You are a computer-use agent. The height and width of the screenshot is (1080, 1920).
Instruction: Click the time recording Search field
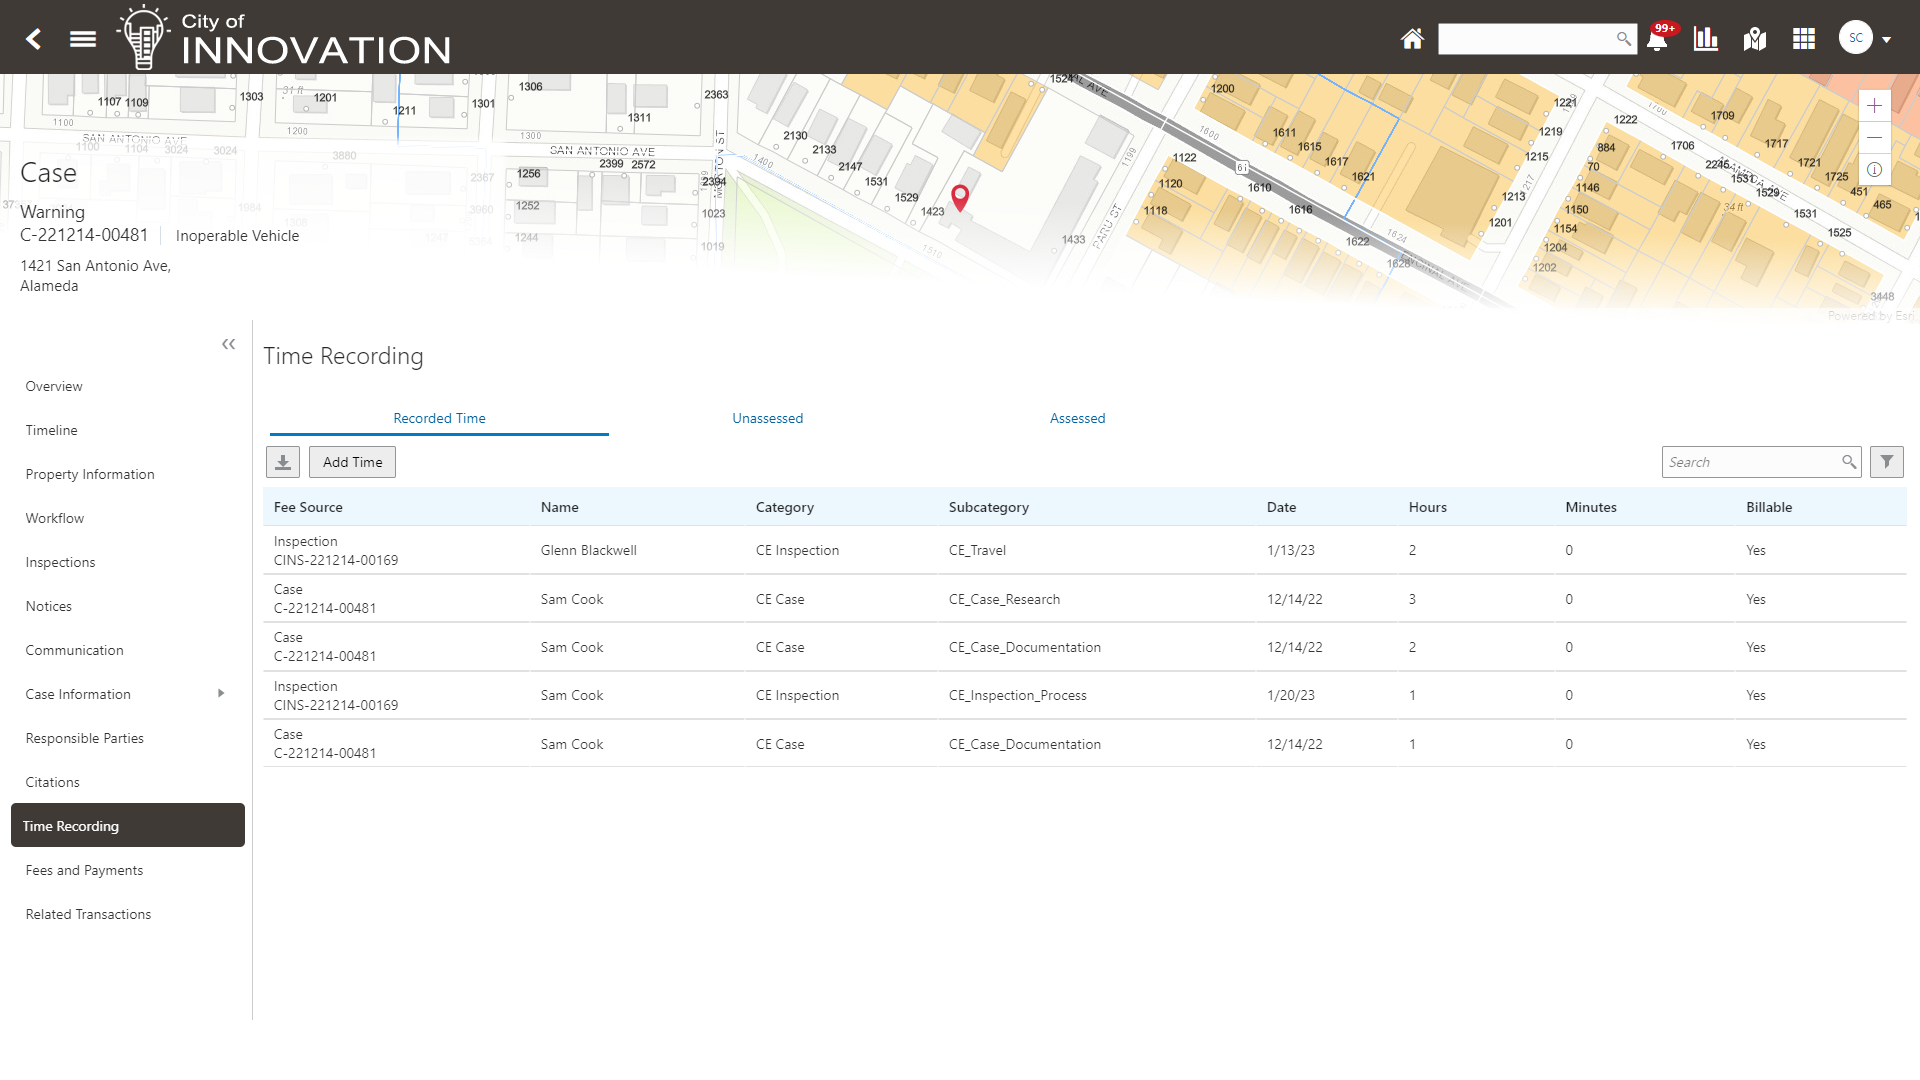tap(1750, 462)
